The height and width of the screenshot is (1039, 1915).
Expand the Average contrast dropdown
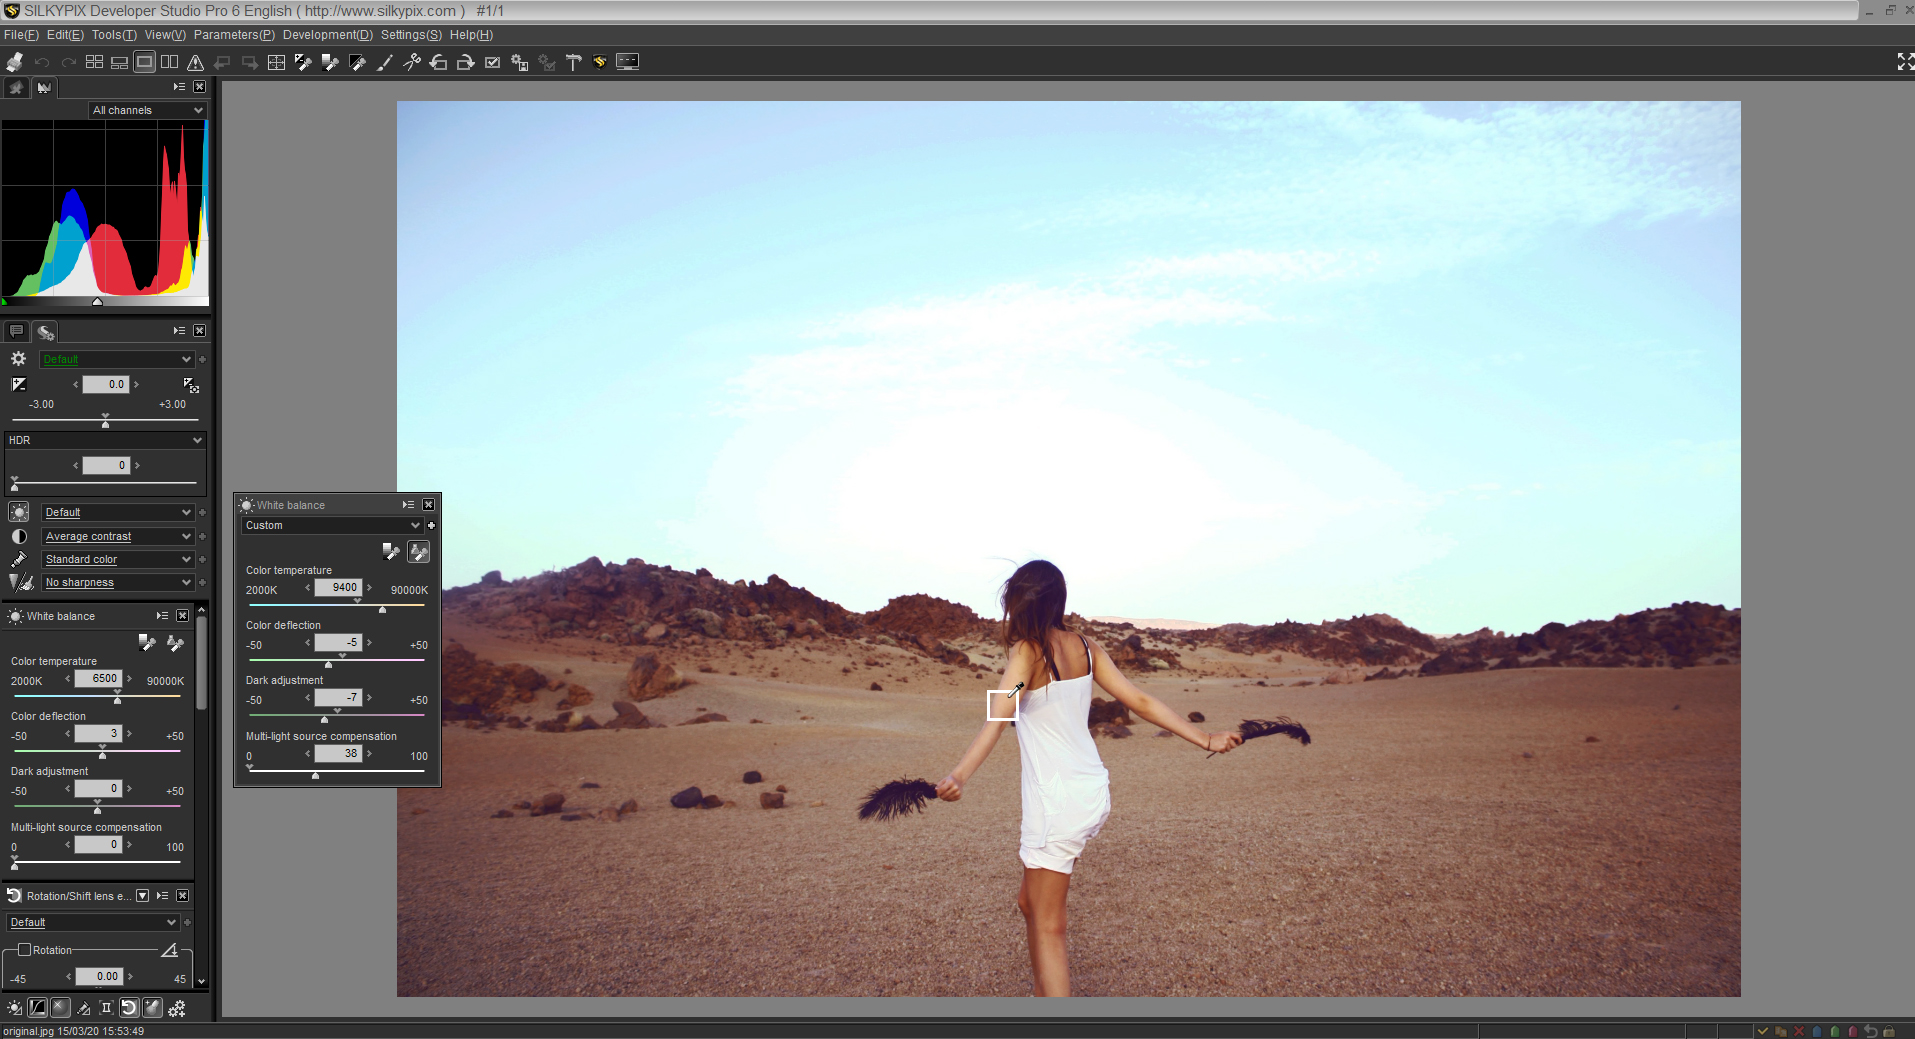186,537
